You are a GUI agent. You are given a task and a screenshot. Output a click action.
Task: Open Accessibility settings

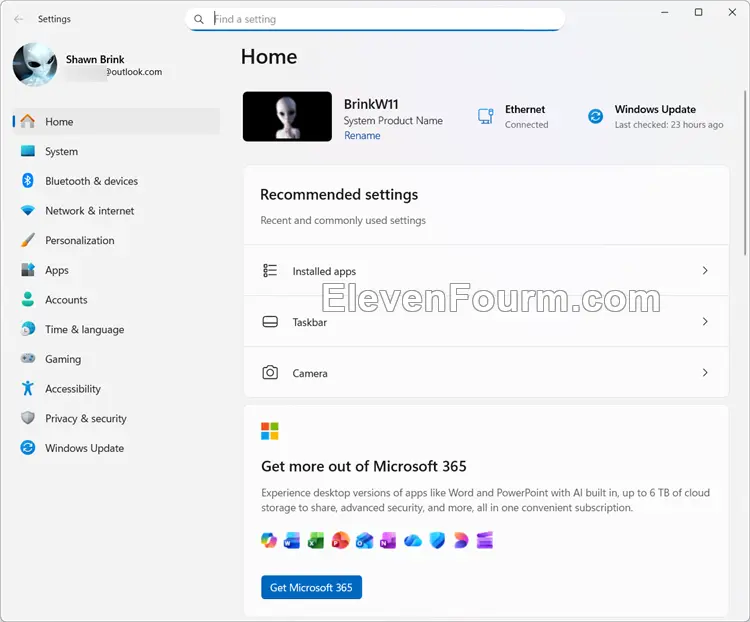(116, 389)
